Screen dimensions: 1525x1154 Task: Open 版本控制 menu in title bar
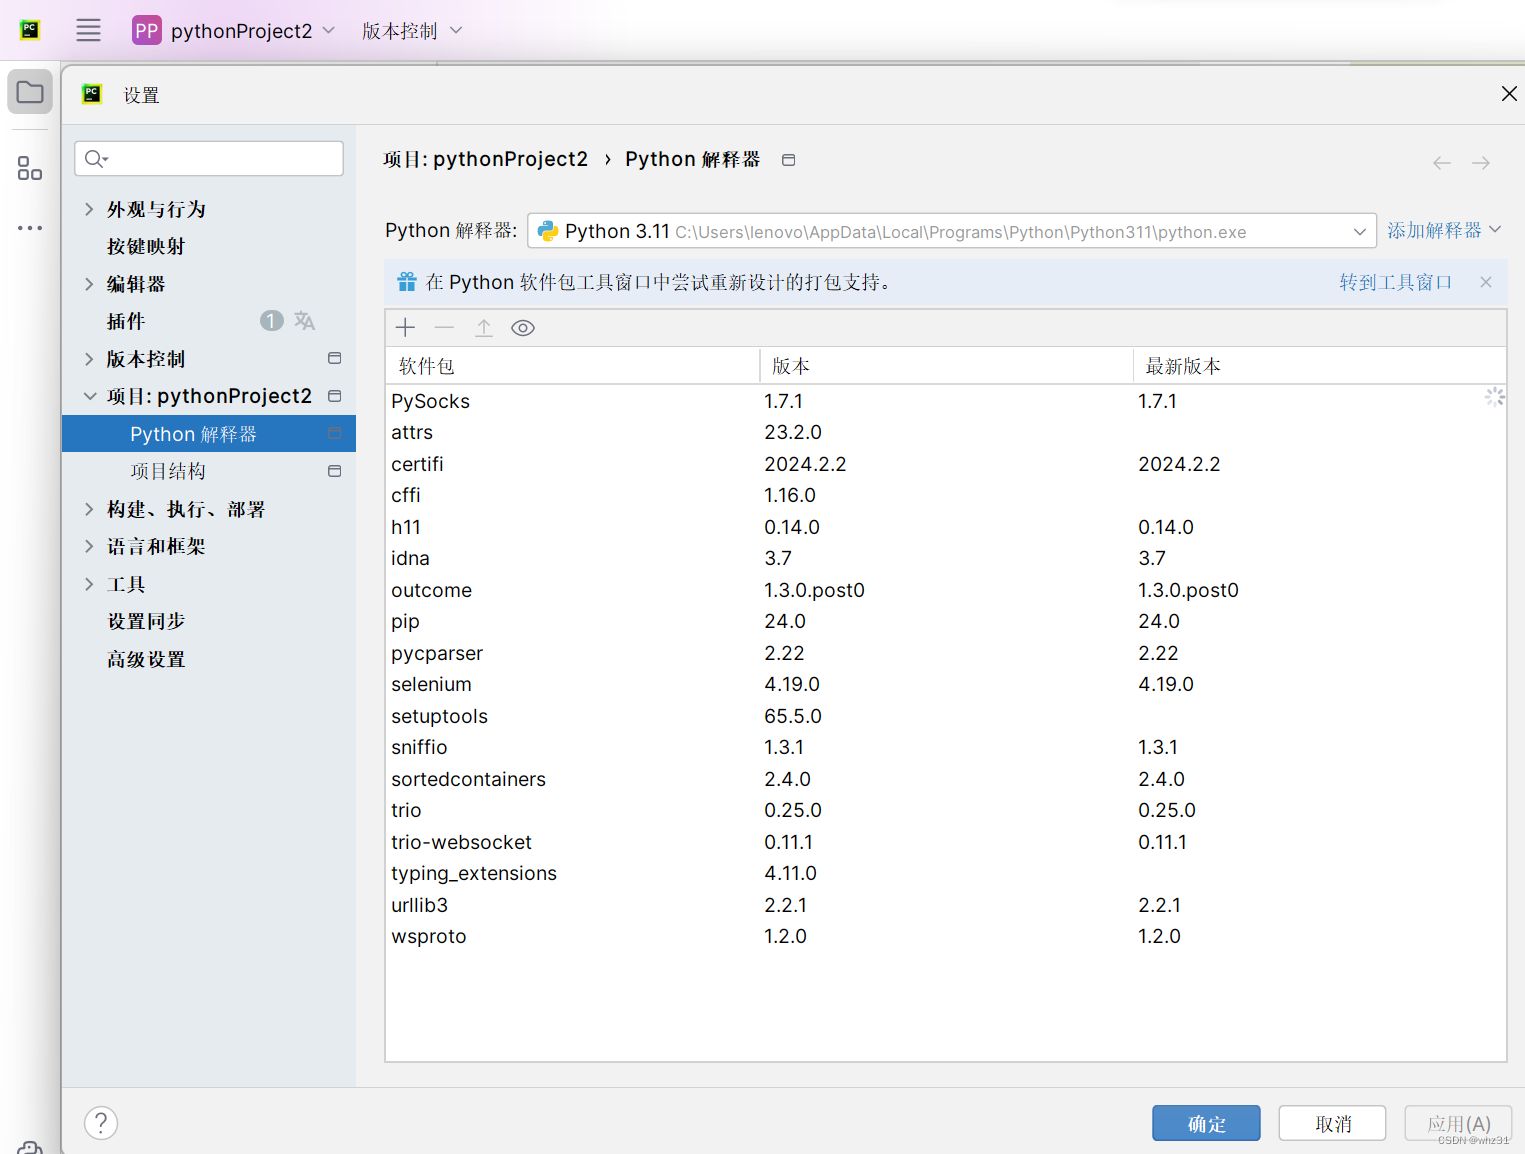pos(412,31)
